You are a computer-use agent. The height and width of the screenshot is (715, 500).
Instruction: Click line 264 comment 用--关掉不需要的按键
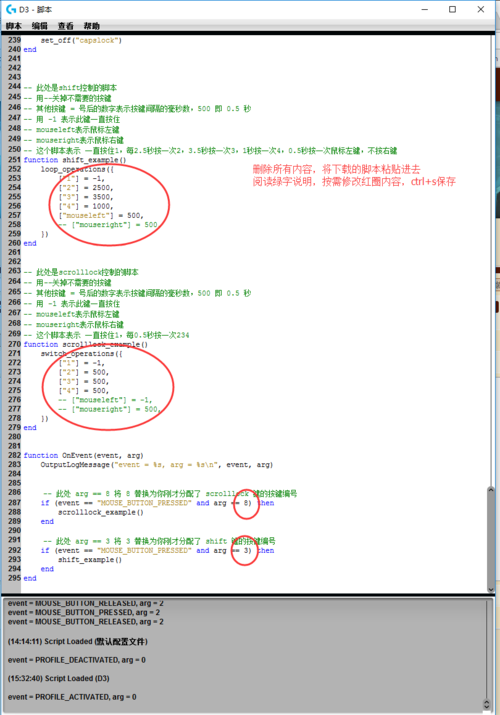[67, 283]
